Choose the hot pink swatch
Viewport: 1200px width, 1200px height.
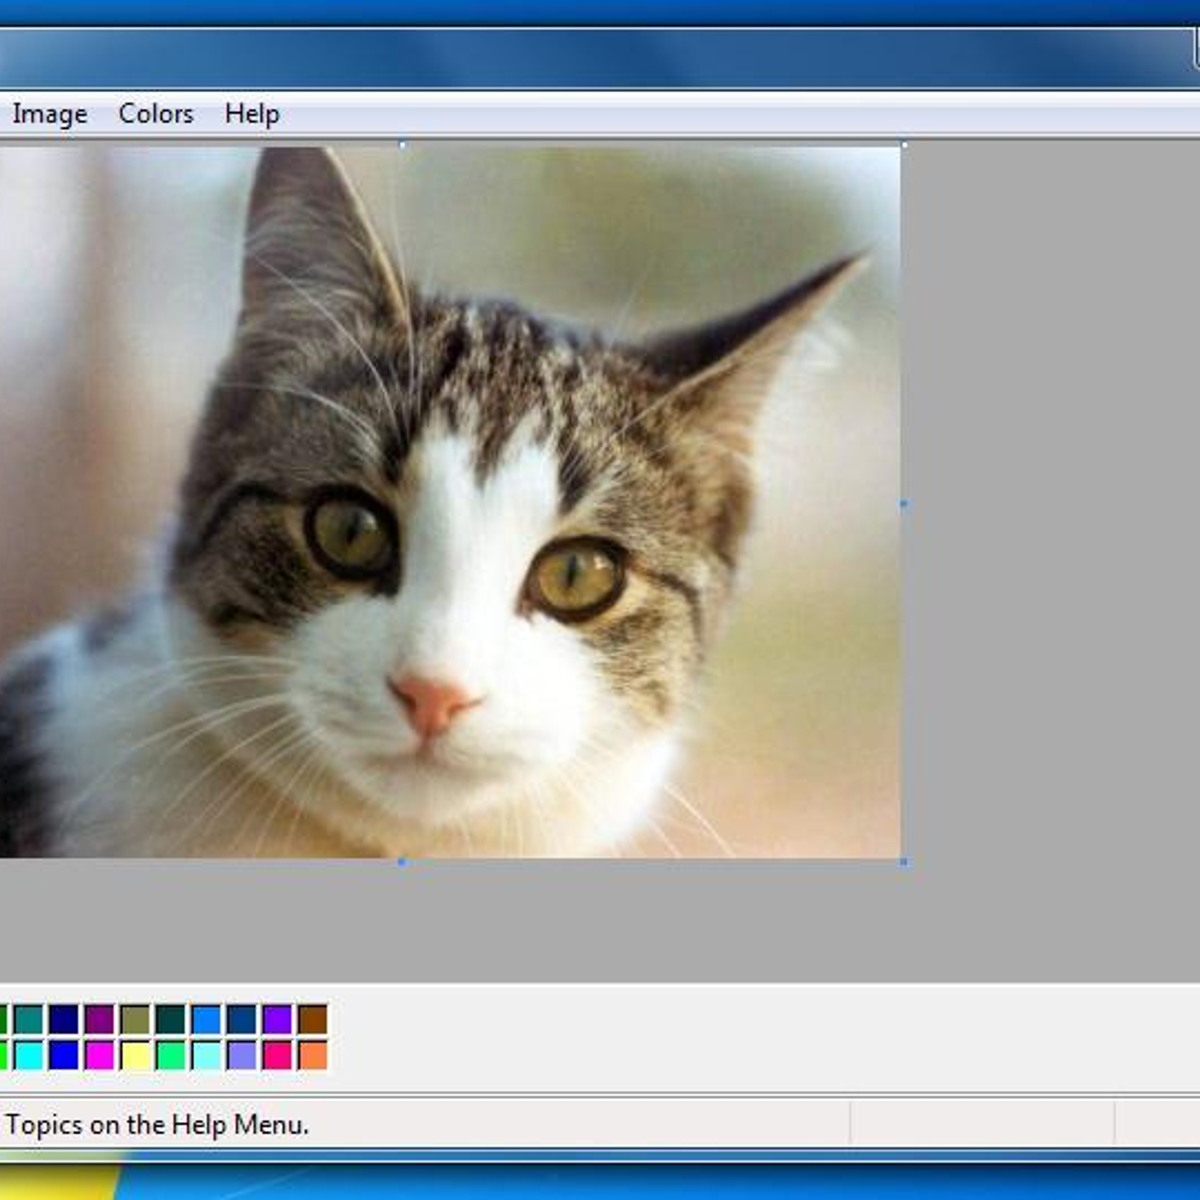point(277,1055)
